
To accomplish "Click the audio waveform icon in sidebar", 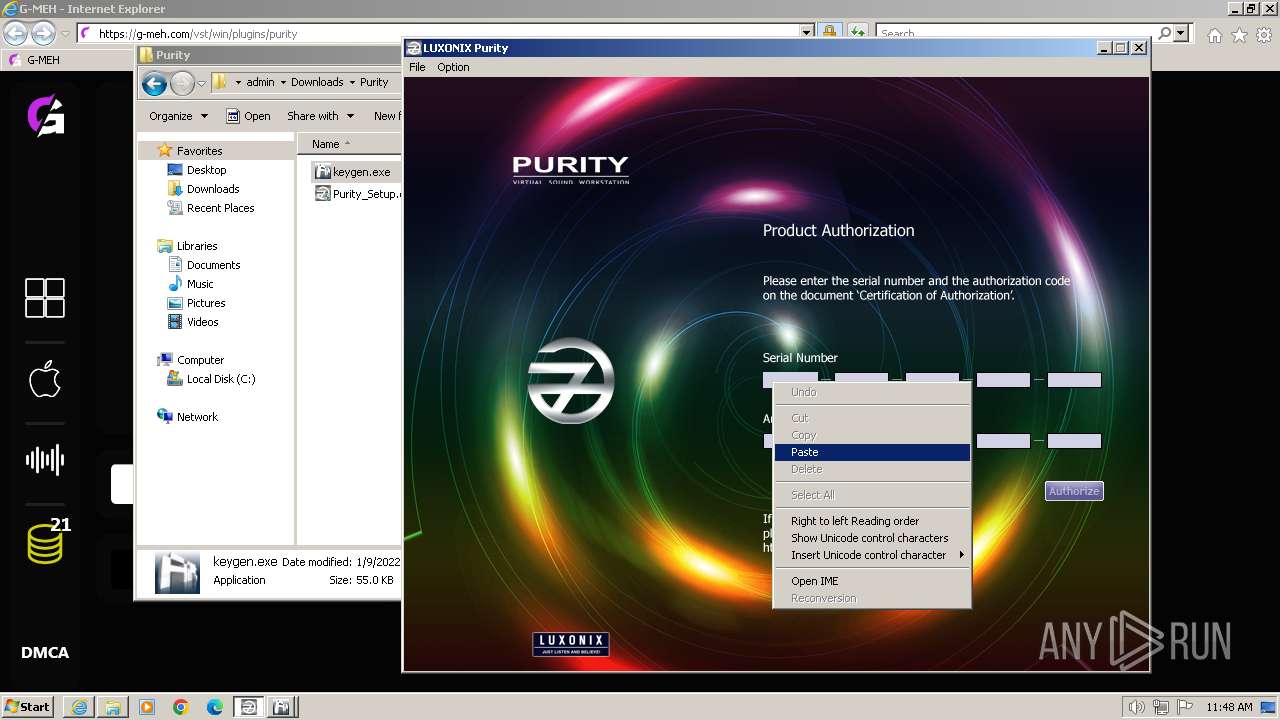I will (x=45, y=460).
